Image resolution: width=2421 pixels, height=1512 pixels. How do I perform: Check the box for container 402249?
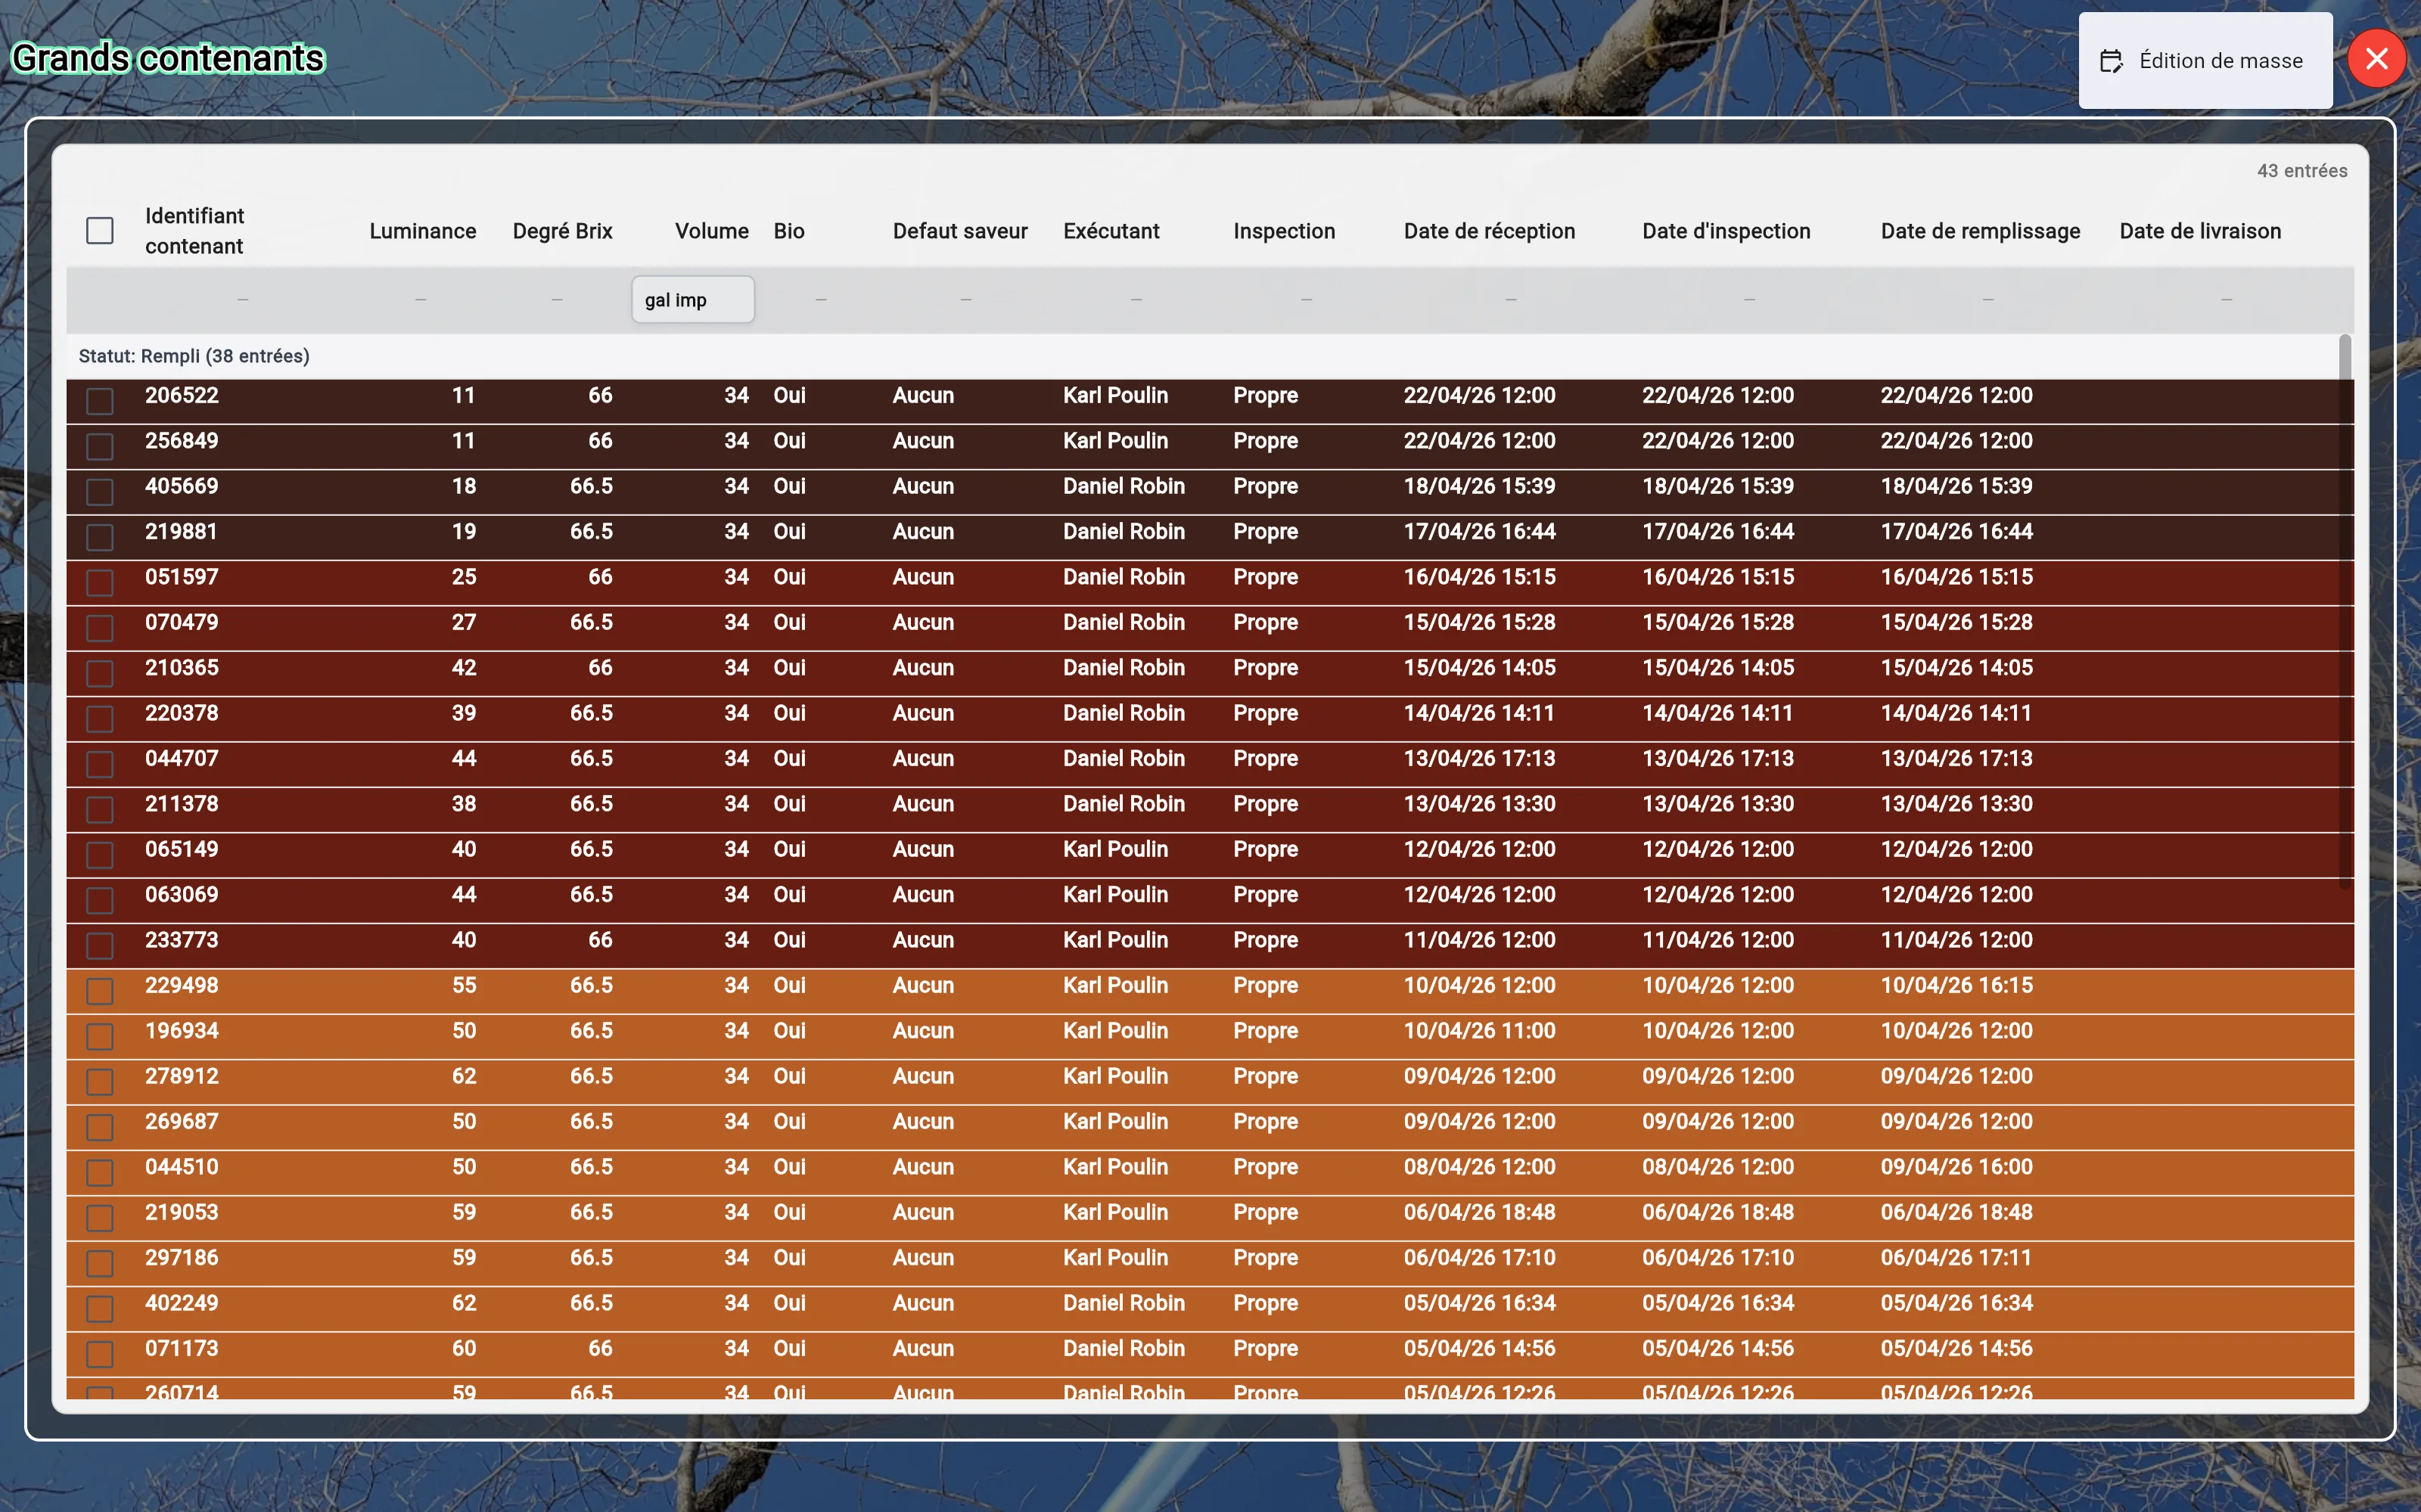tap(100, 1309)
